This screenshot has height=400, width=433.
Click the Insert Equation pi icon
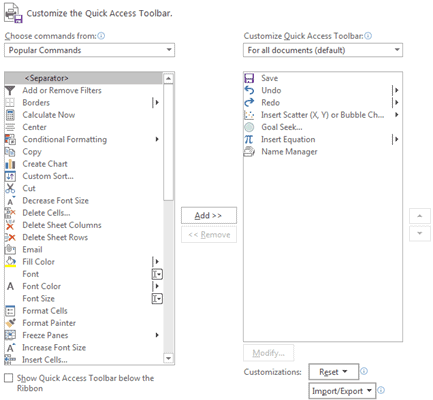249,139
